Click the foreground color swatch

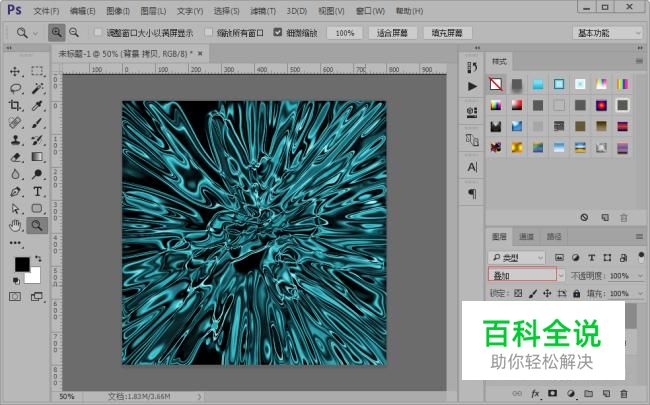point(22,264)
